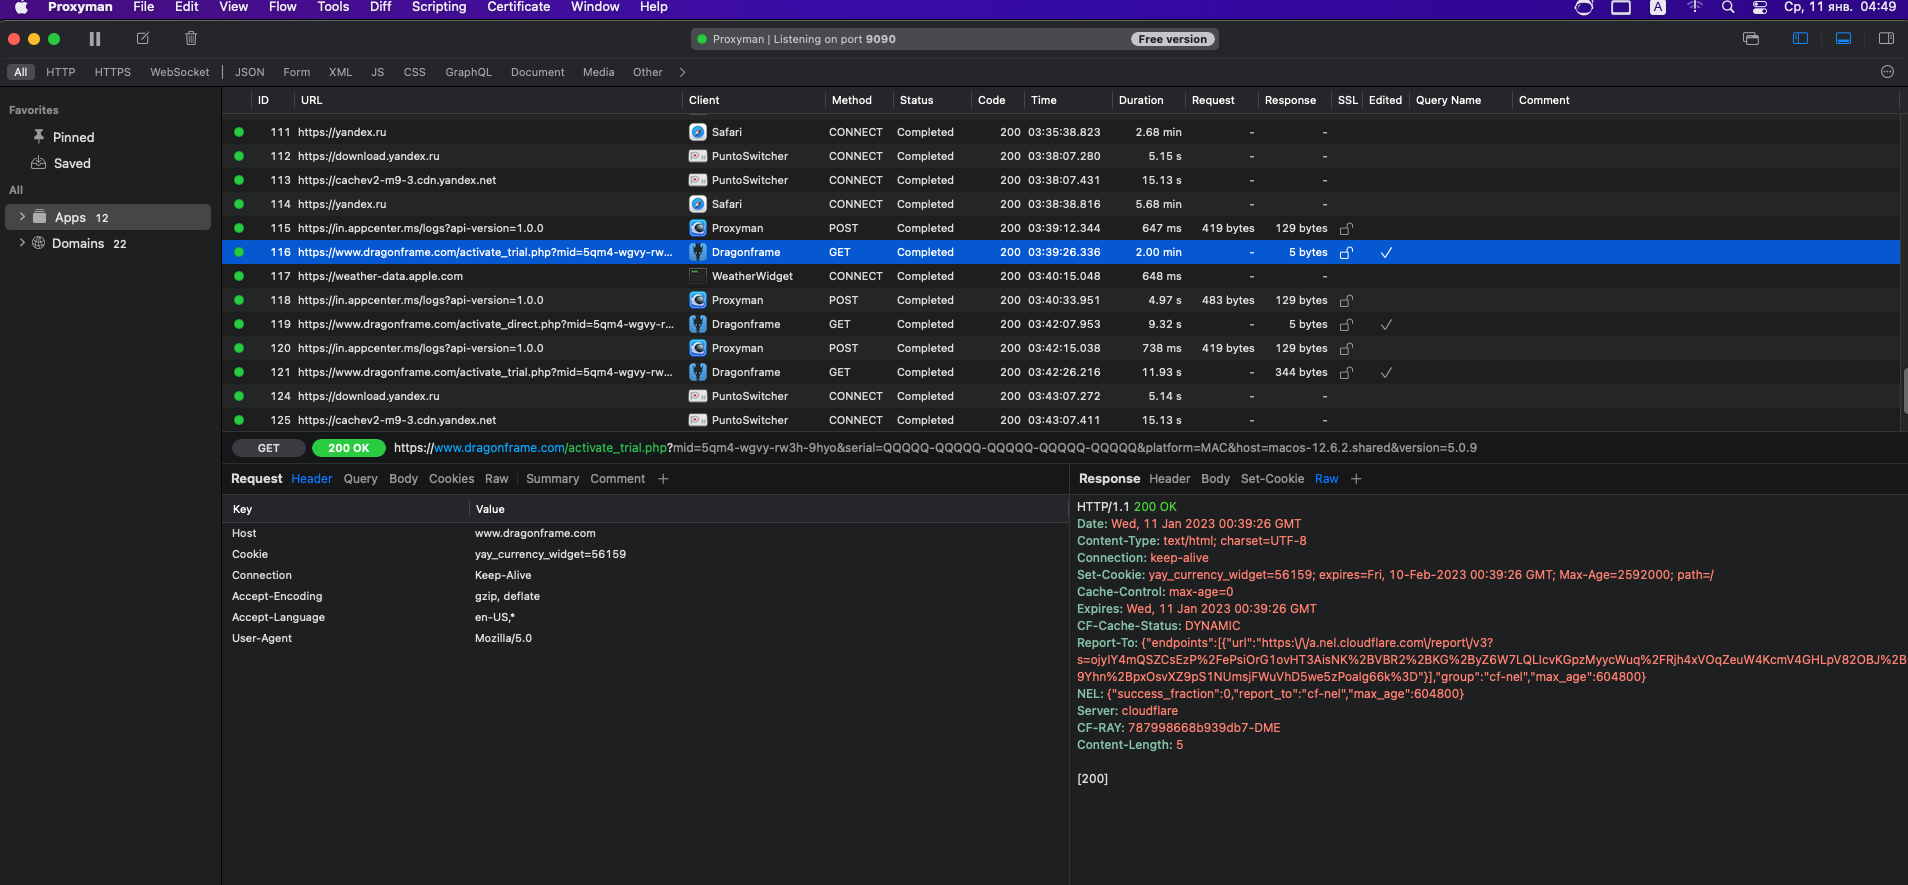The width and height of the screenshot is (1908, 885).
Task: Toggle the right panel layout icon
Action: pyautogui.click(x=1886, y=39)
